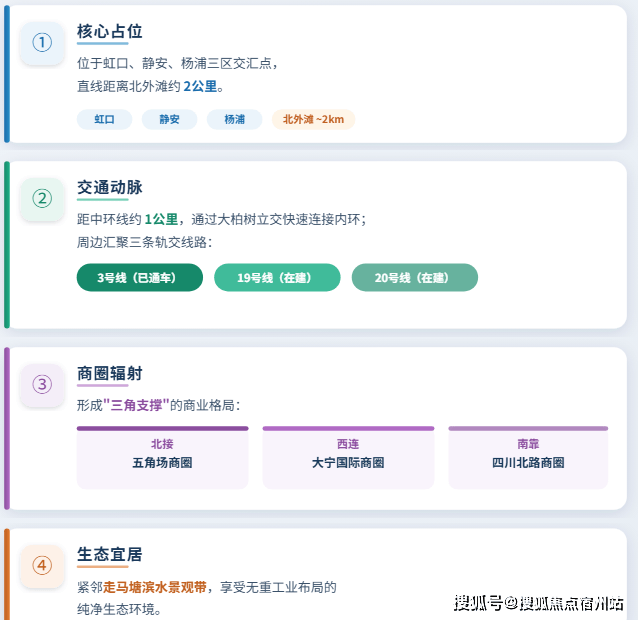Viewport: 638px width, 620px height.
Task: Click the 北外滩 ~2km orange tag
Action: (313, 120)
